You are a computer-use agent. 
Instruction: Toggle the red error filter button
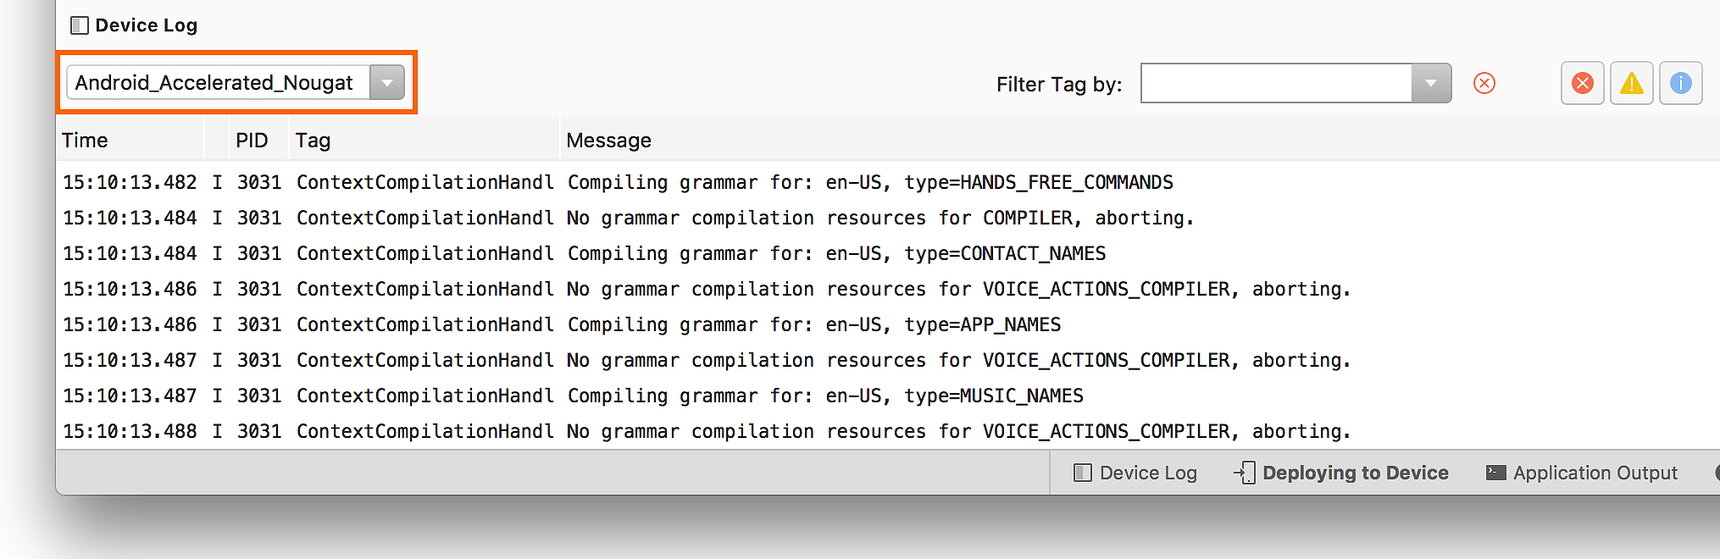point(1582,83)
